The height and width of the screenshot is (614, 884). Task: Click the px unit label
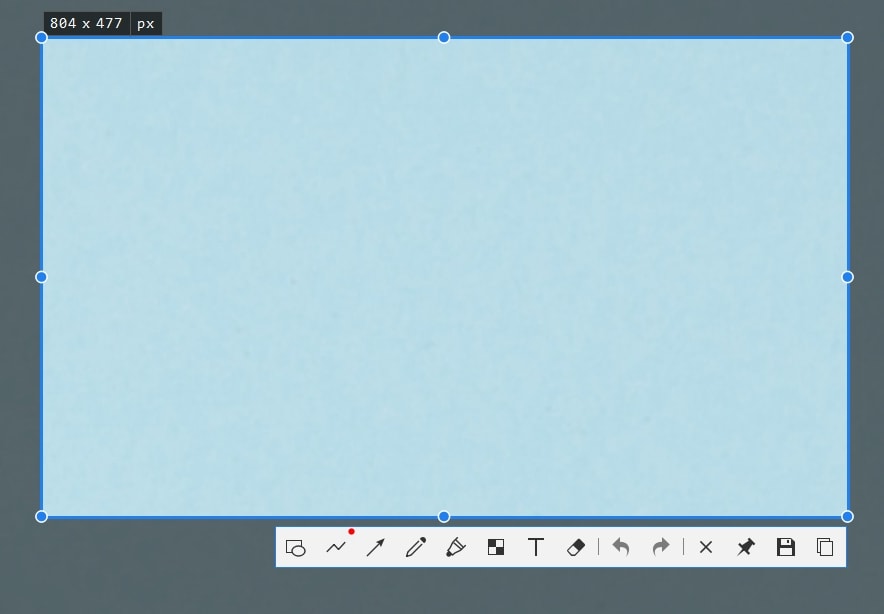[146, 24]
